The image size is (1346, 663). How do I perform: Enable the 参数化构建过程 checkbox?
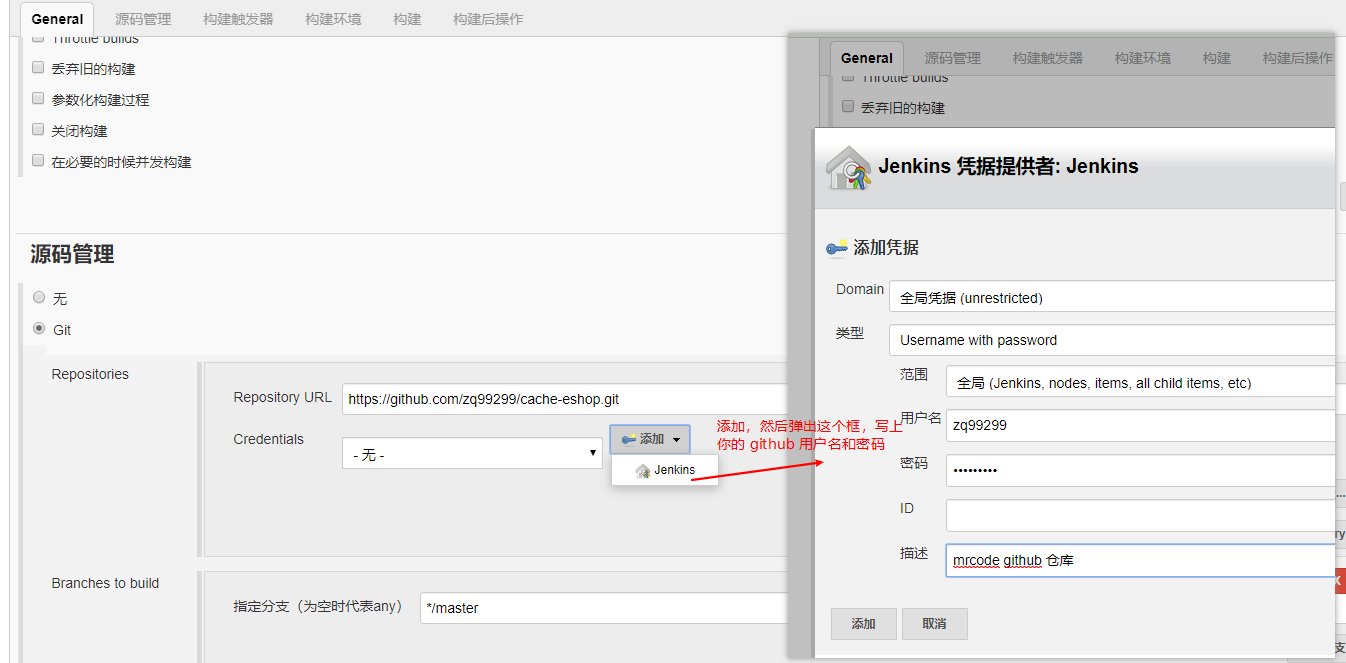[38, 99]
